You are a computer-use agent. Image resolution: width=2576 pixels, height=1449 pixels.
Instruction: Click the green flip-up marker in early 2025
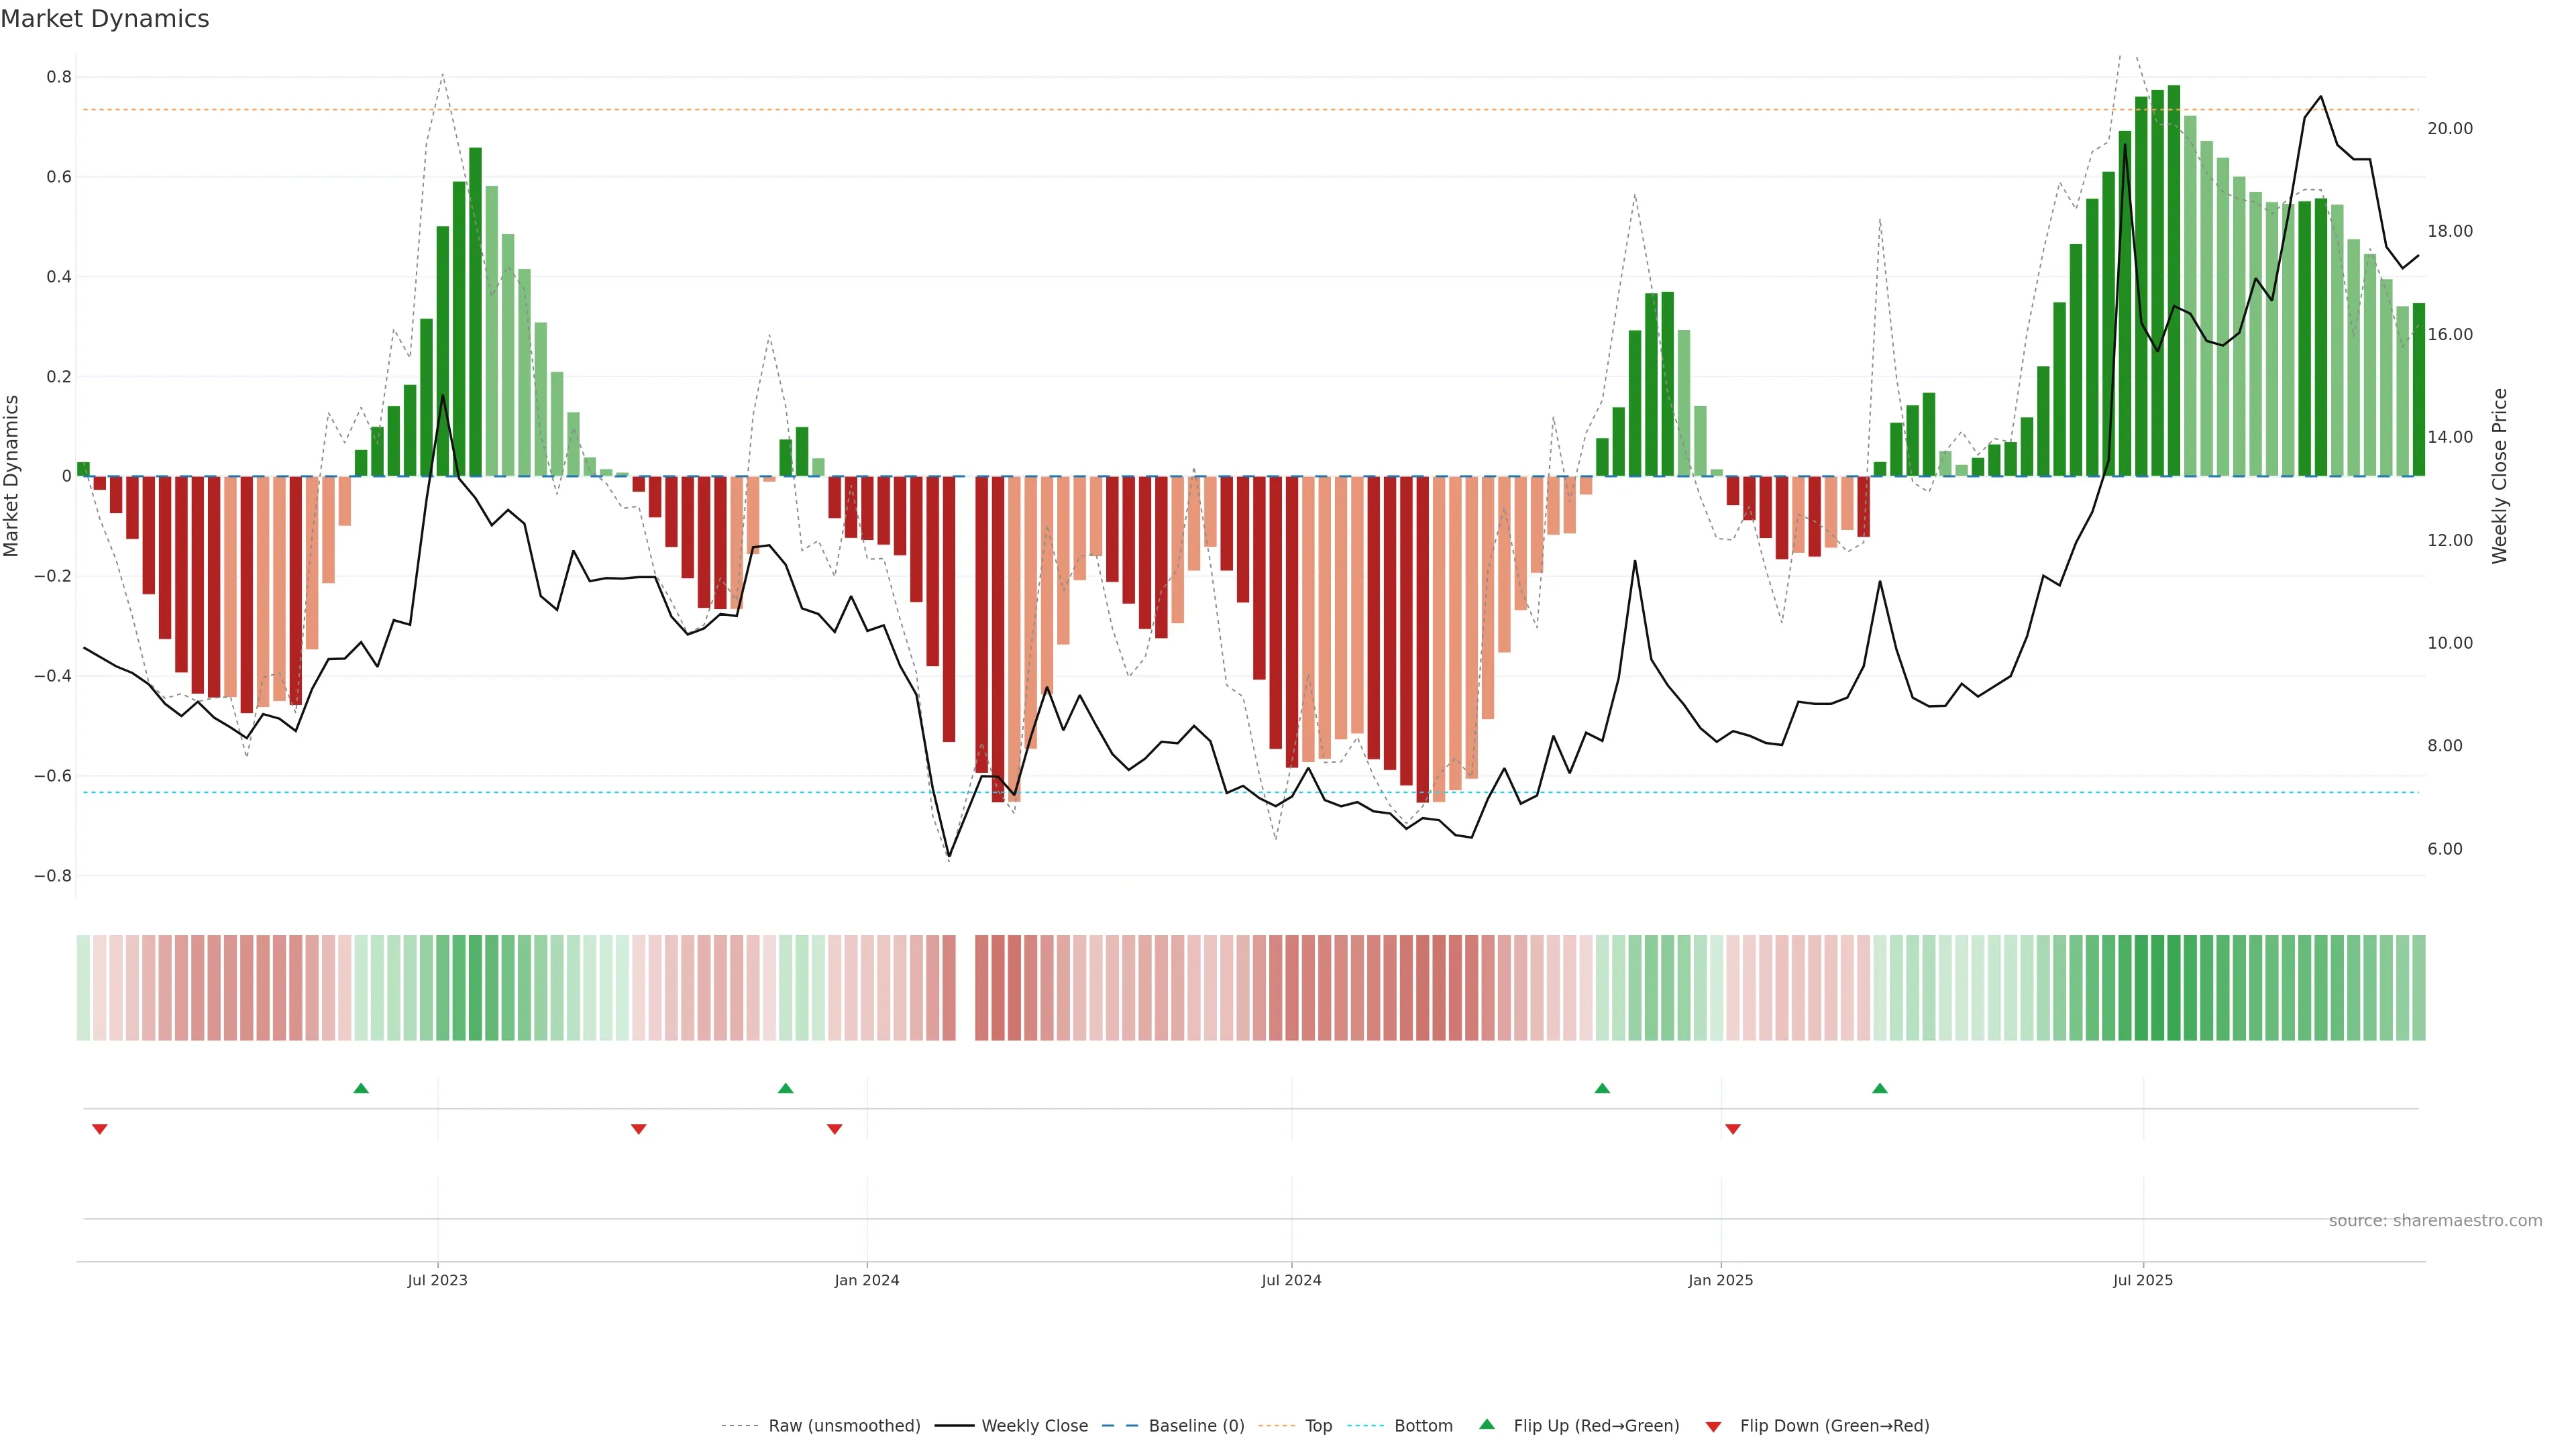[1880, 1088]
